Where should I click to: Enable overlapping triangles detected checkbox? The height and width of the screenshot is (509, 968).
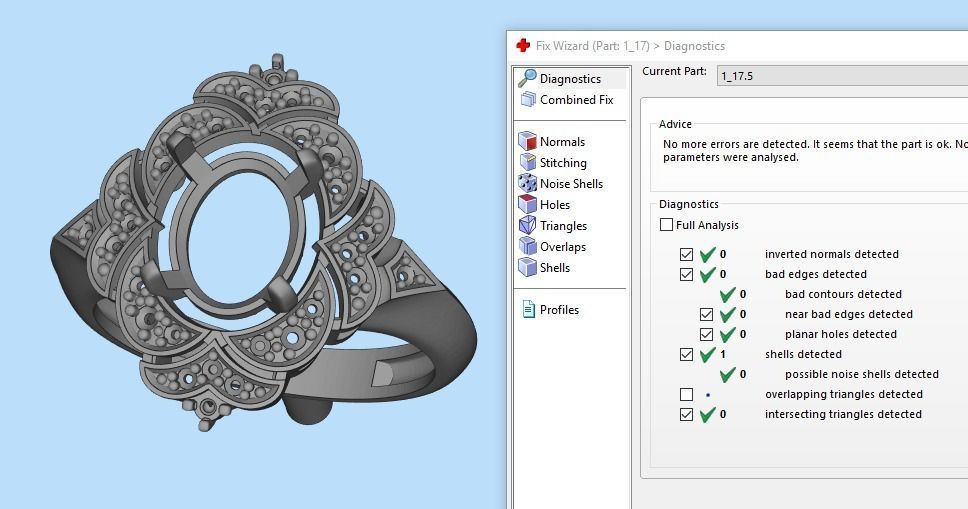pos(686,394)
